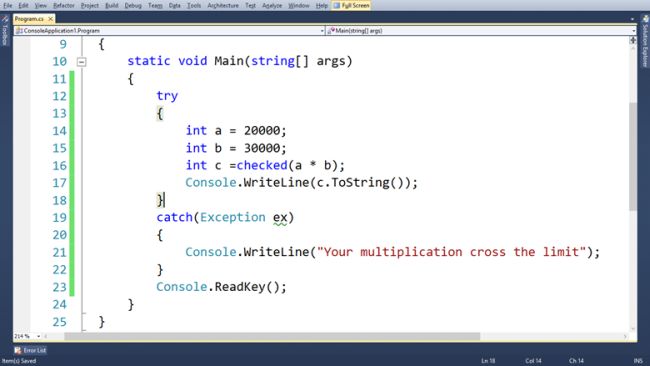Click horizontal scrollbar right arrow
Image resolution: width=650 pixels, height=366 pixels.
click(625, 336)
